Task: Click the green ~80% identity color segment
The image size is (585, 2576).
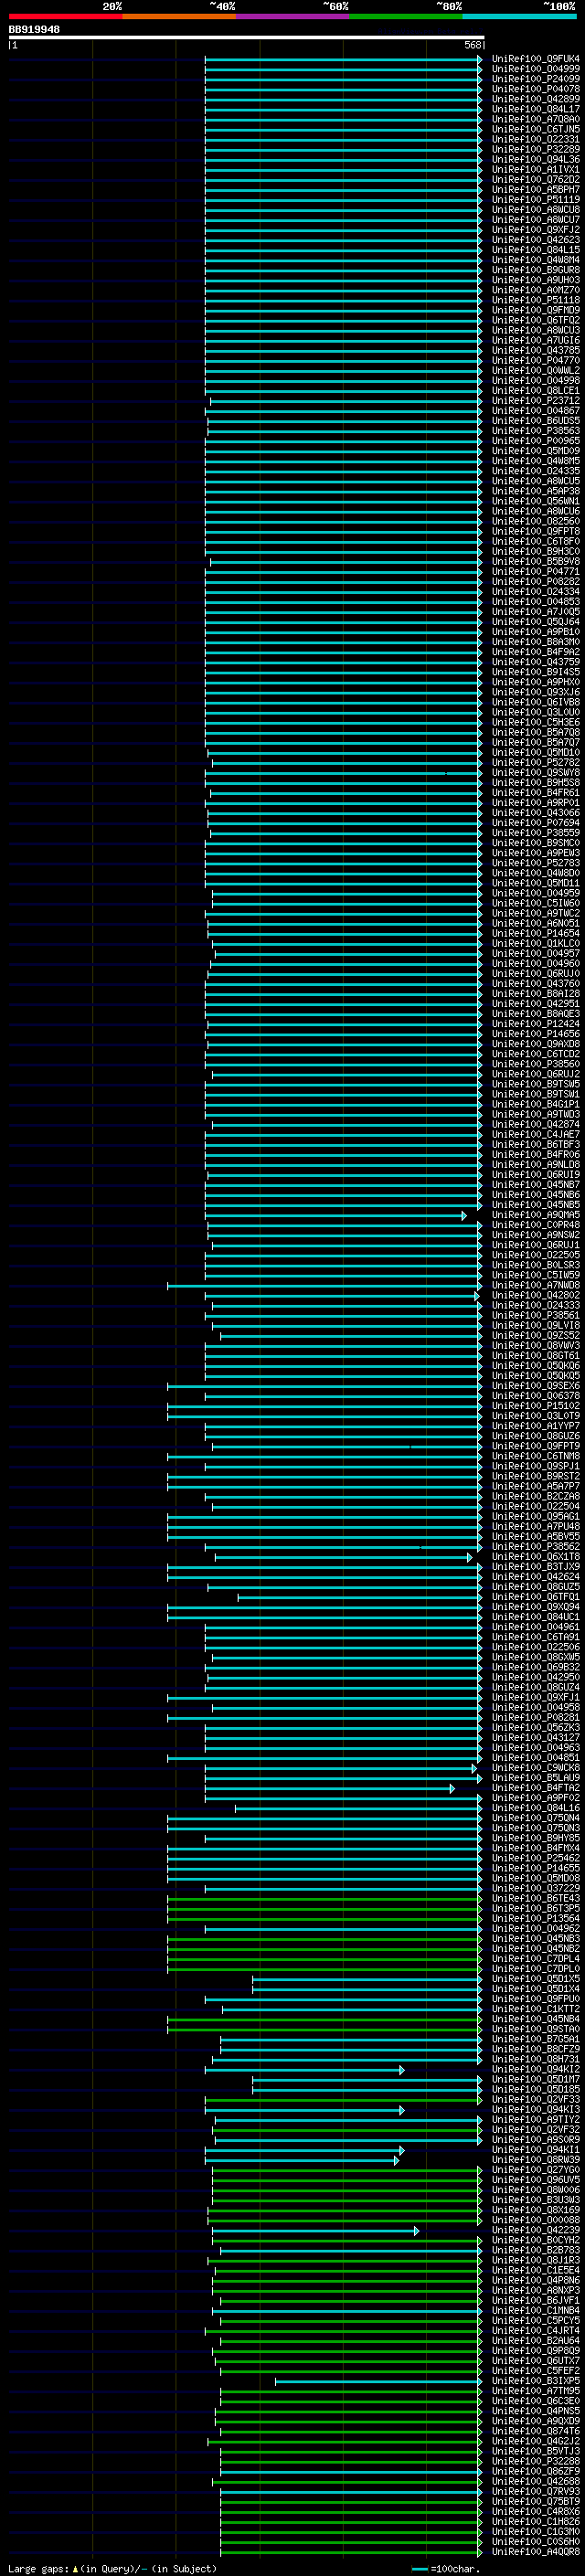Action: pos(406,16)
